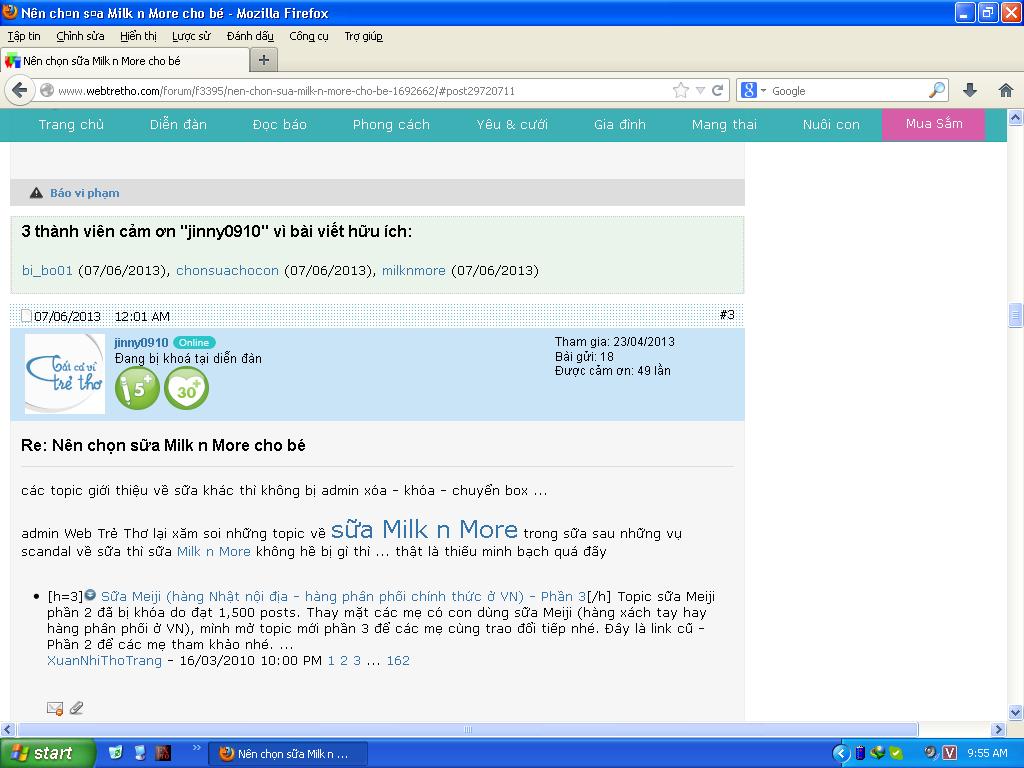Open a new tab with plus button

point(264,60)
